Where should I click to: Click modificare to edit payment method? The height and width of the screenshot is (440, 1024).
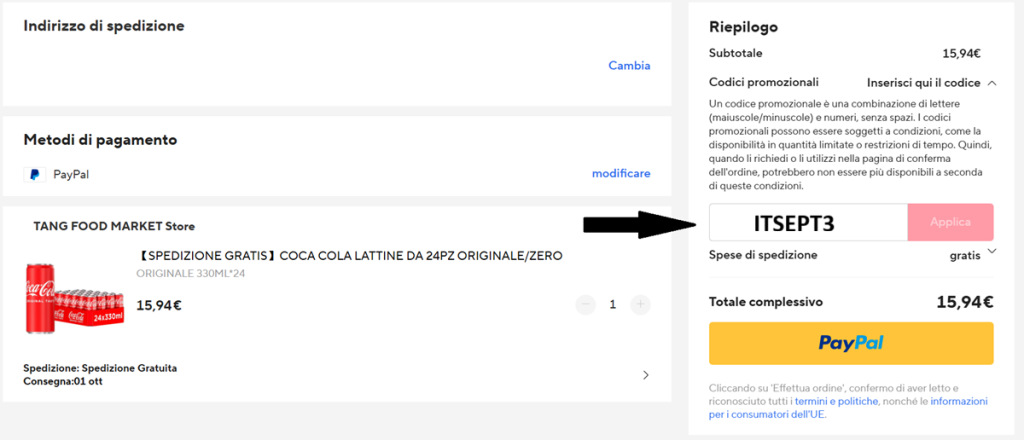(621, 173)
